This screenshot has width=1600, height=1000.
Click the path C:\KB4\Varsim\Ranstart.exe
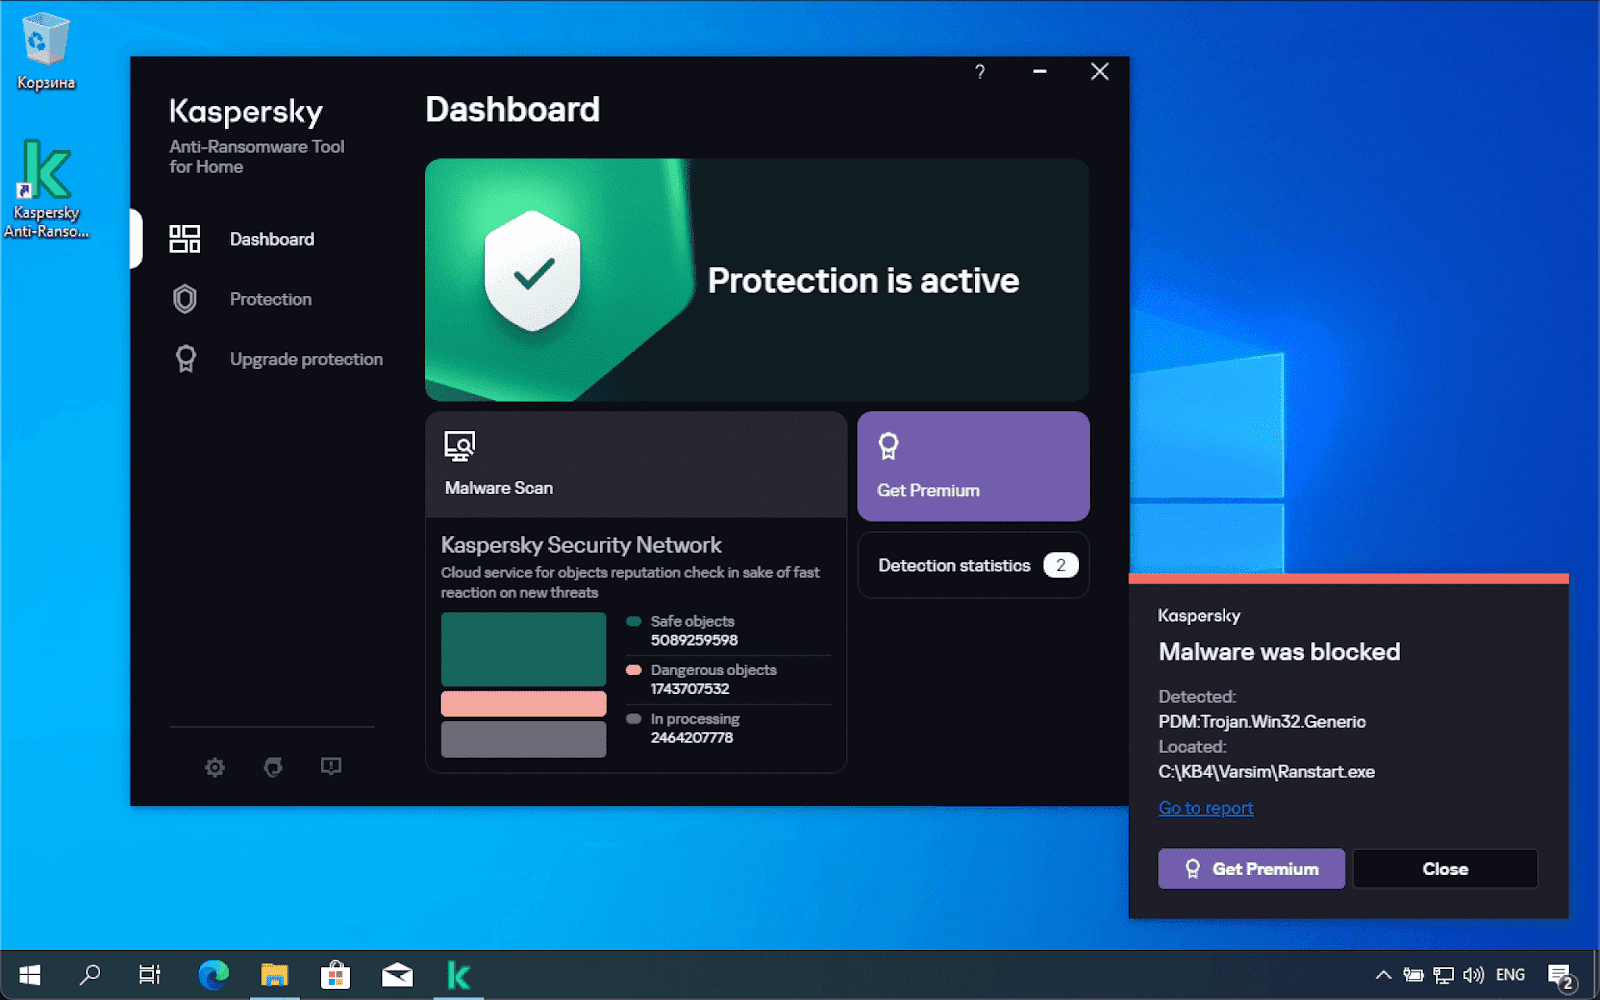1266,772
